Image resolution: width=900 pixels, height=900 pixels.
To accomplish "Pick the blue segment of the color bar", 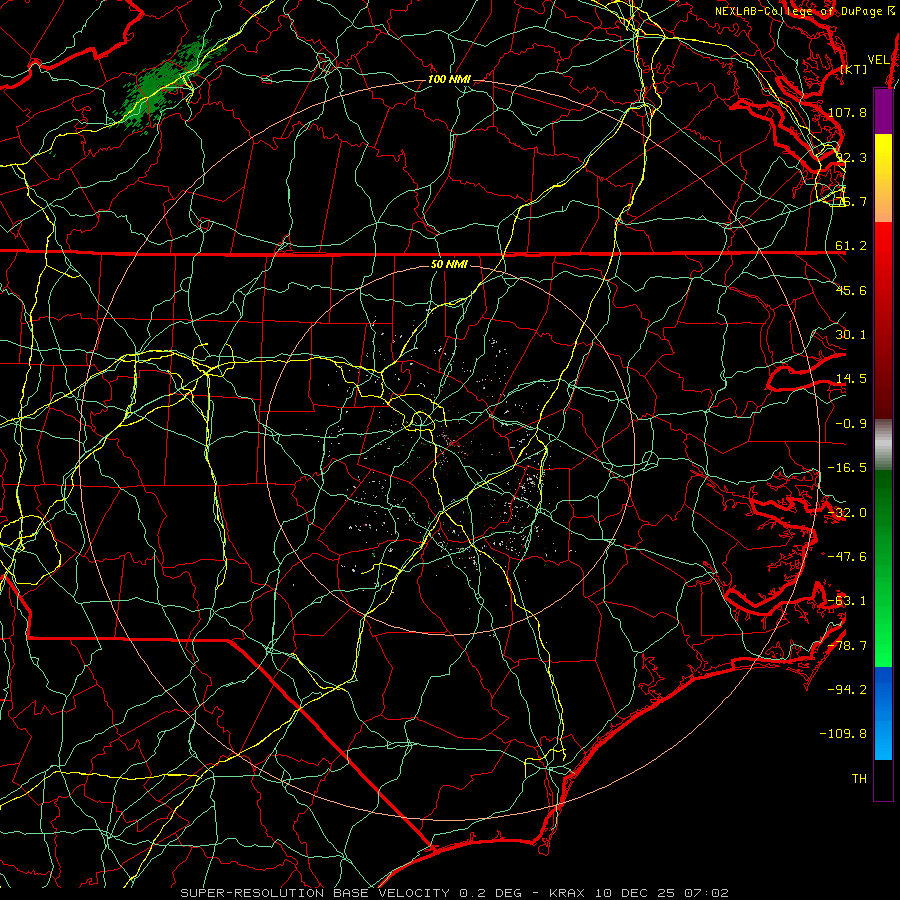I will 883,713.
